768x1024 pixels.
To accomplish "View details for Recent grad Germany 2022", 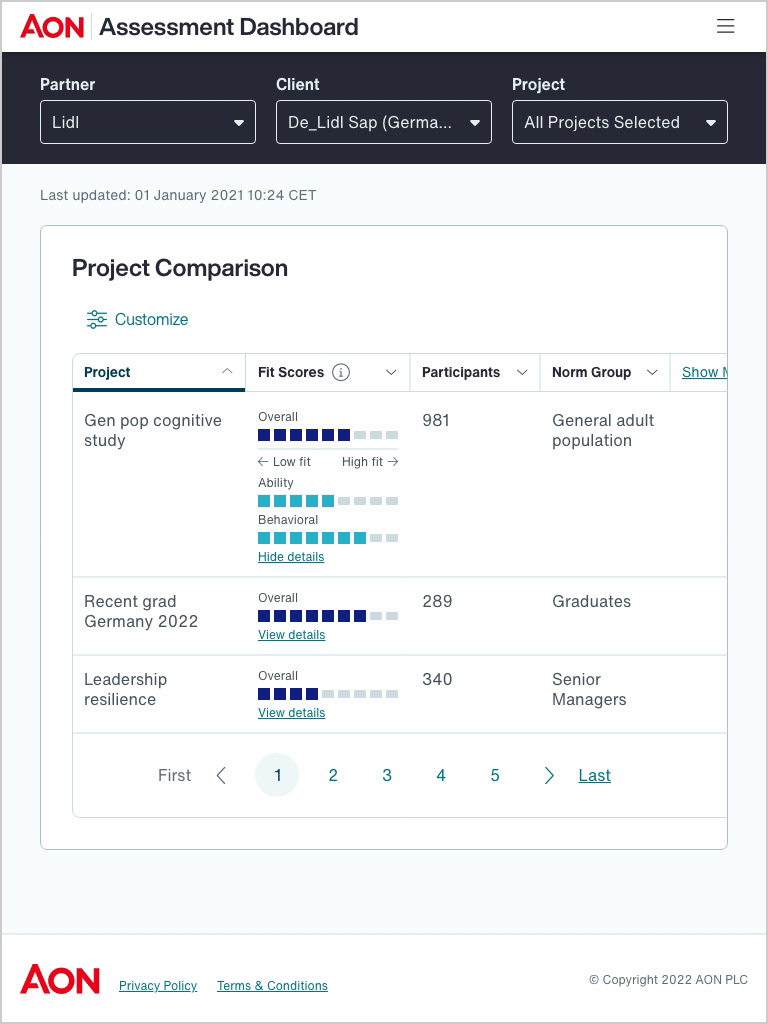I will point(291,635).
